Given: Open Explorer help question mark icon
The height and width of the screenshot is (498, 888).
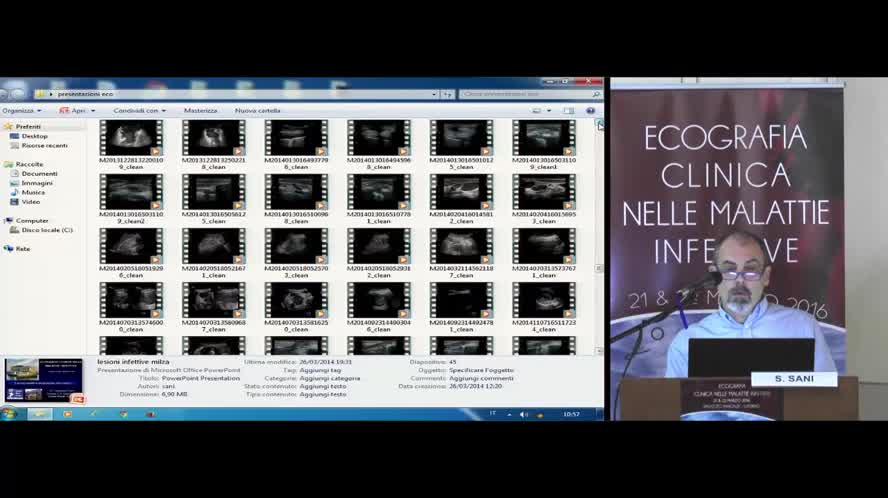Looking at the screenshot, I should pyautogui.click(x=590, y=110).
